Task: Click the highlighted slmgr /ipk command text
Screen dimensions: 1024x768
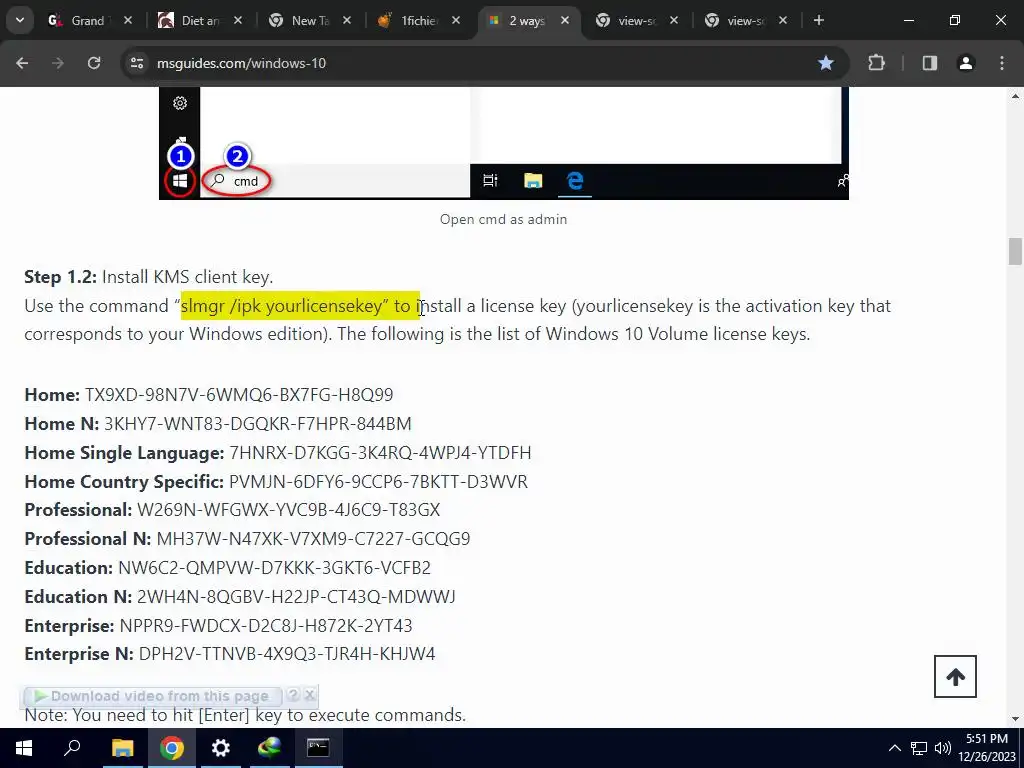Action: tap(300, 306)
